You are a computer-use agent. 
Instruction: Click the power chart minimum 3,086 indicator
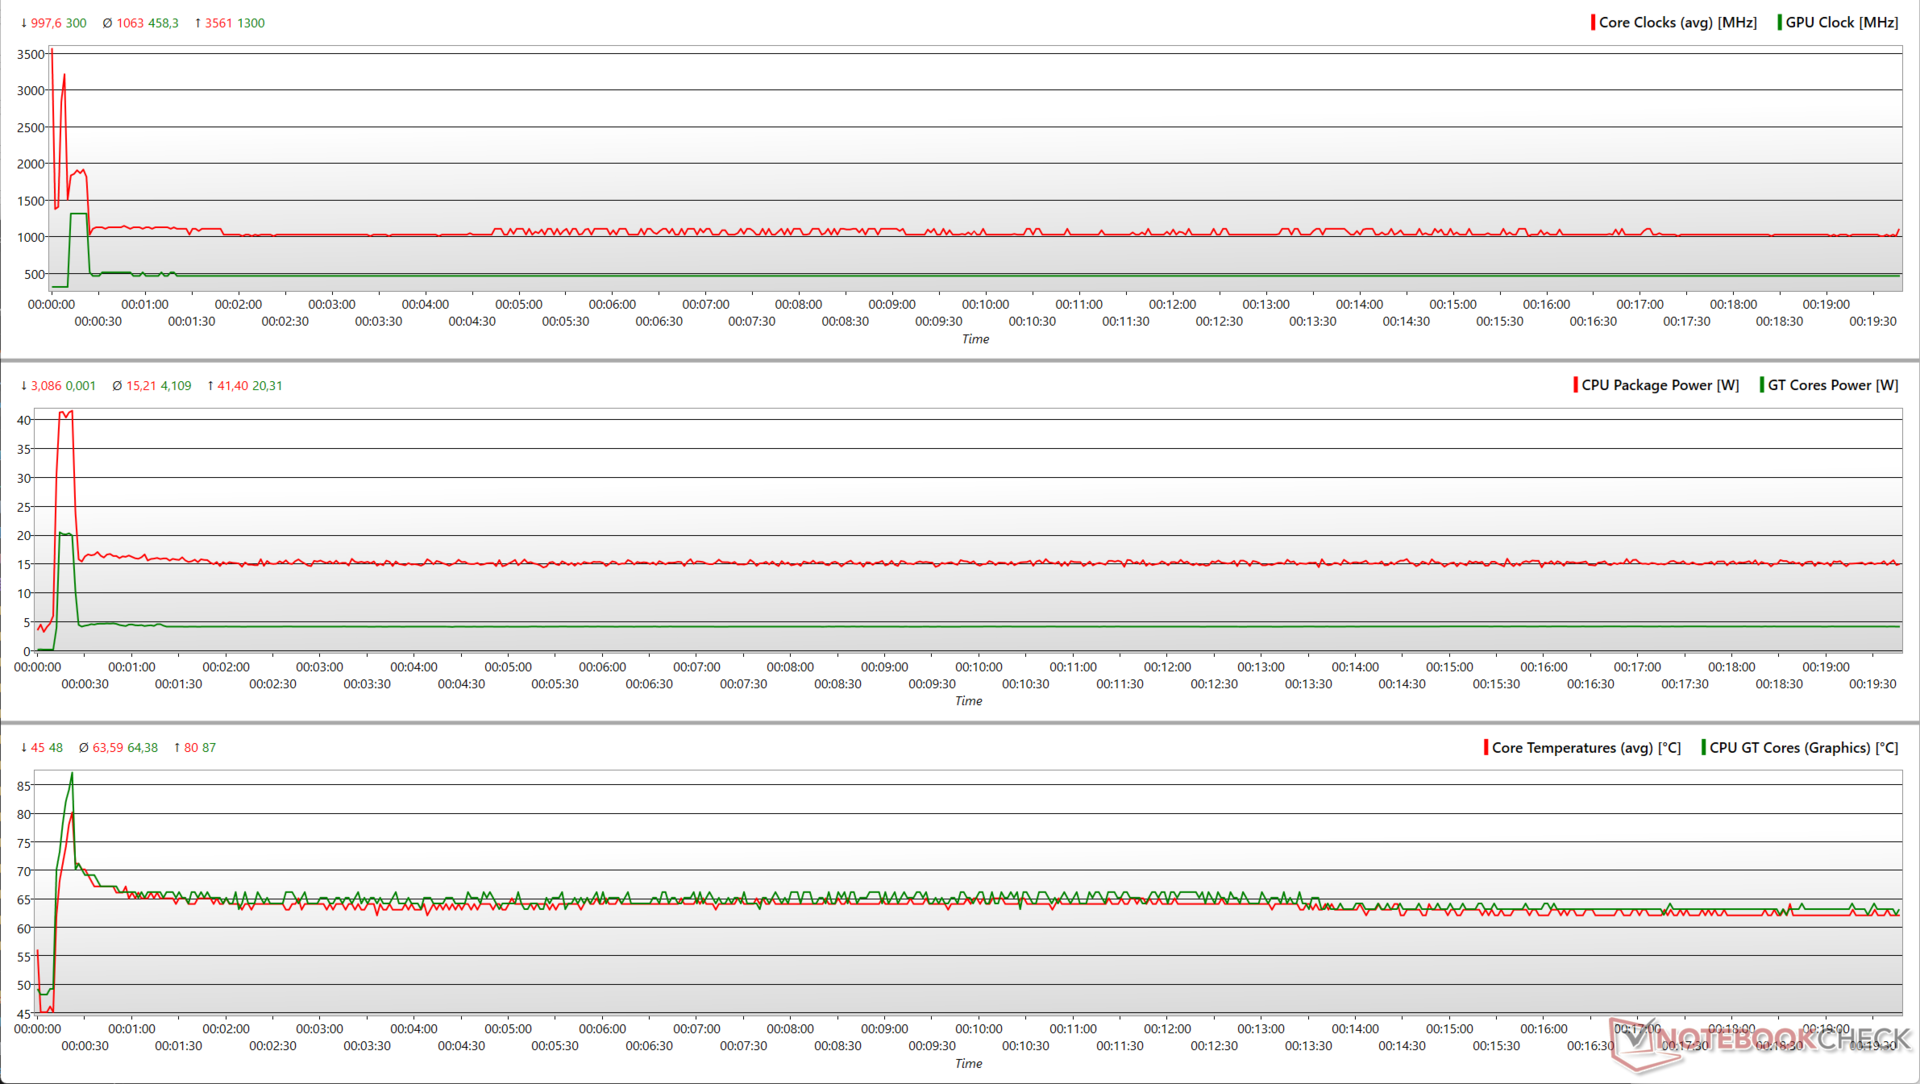click(x=47, y=386)
